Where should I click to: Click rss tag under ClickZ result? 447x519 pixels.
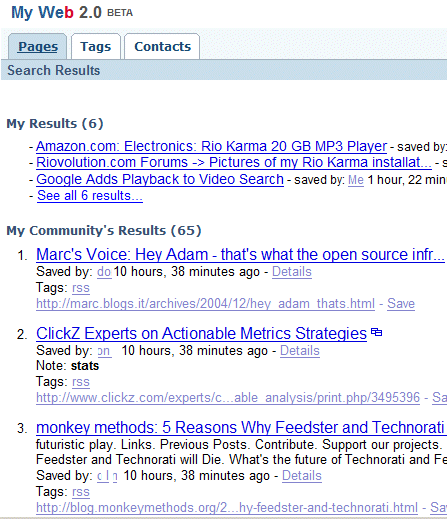point(81,382)
